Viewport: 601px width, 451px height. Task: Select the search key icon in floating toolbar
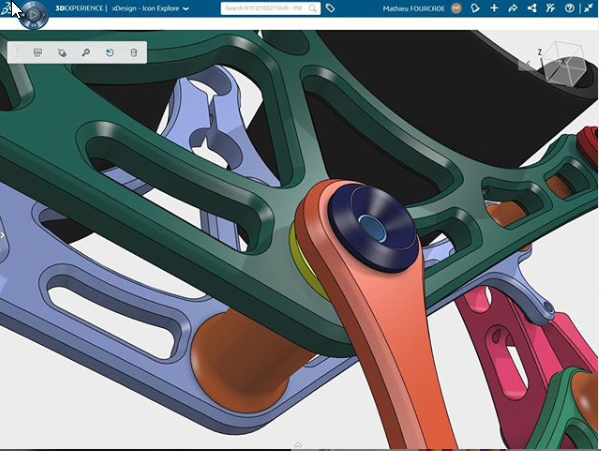point(86,52)
